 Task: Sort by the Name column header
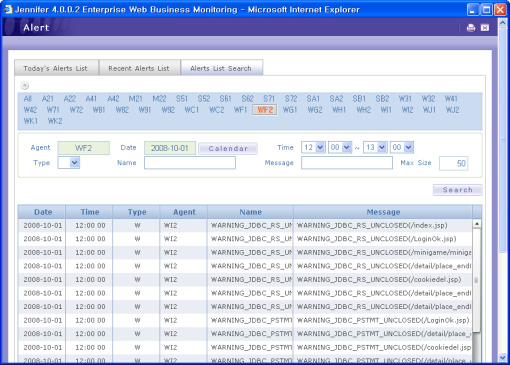tap(250, 212)
